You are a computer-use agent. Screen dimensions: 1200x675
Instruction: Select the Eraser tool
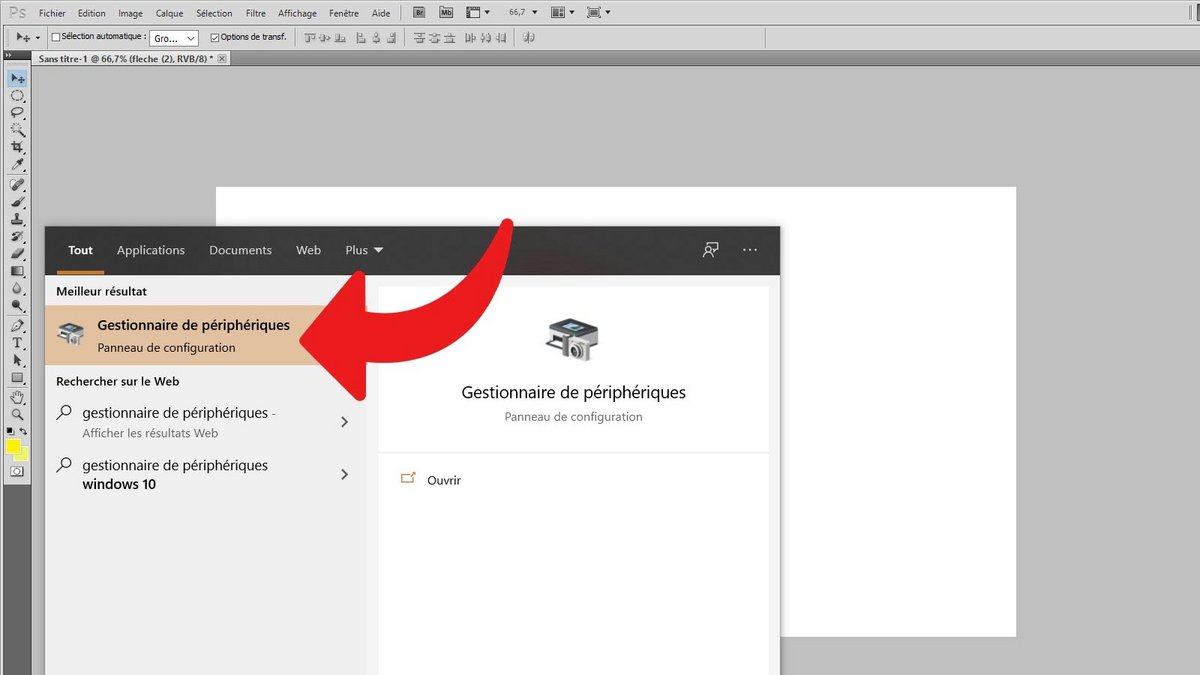[18, 253]
